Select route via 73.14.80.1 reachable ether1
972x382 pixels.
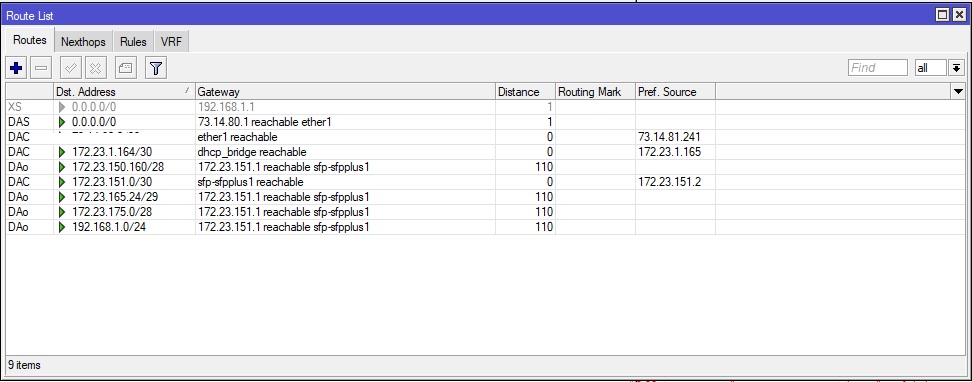(x=485, y=122)
